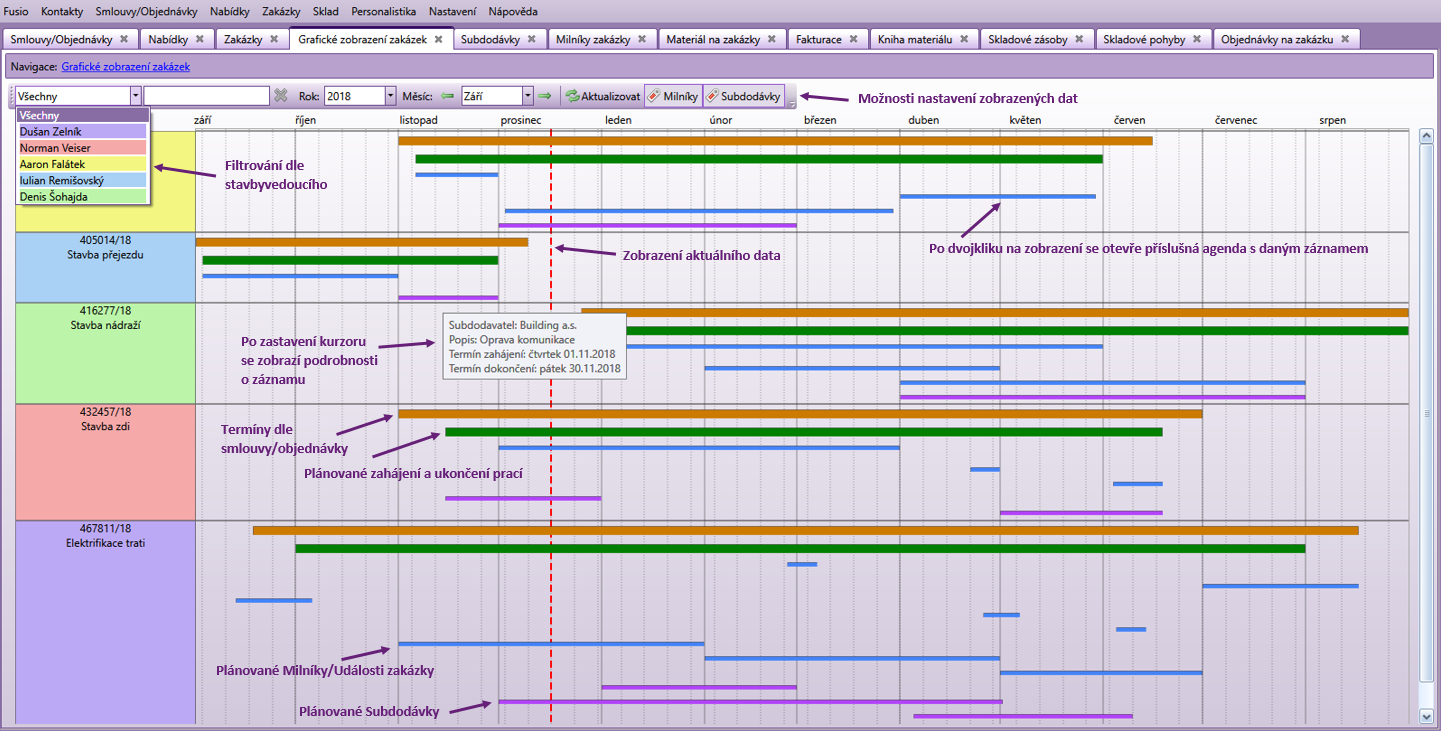Select the 416277/18 Stavba nádraží row header

coord(105,353)
